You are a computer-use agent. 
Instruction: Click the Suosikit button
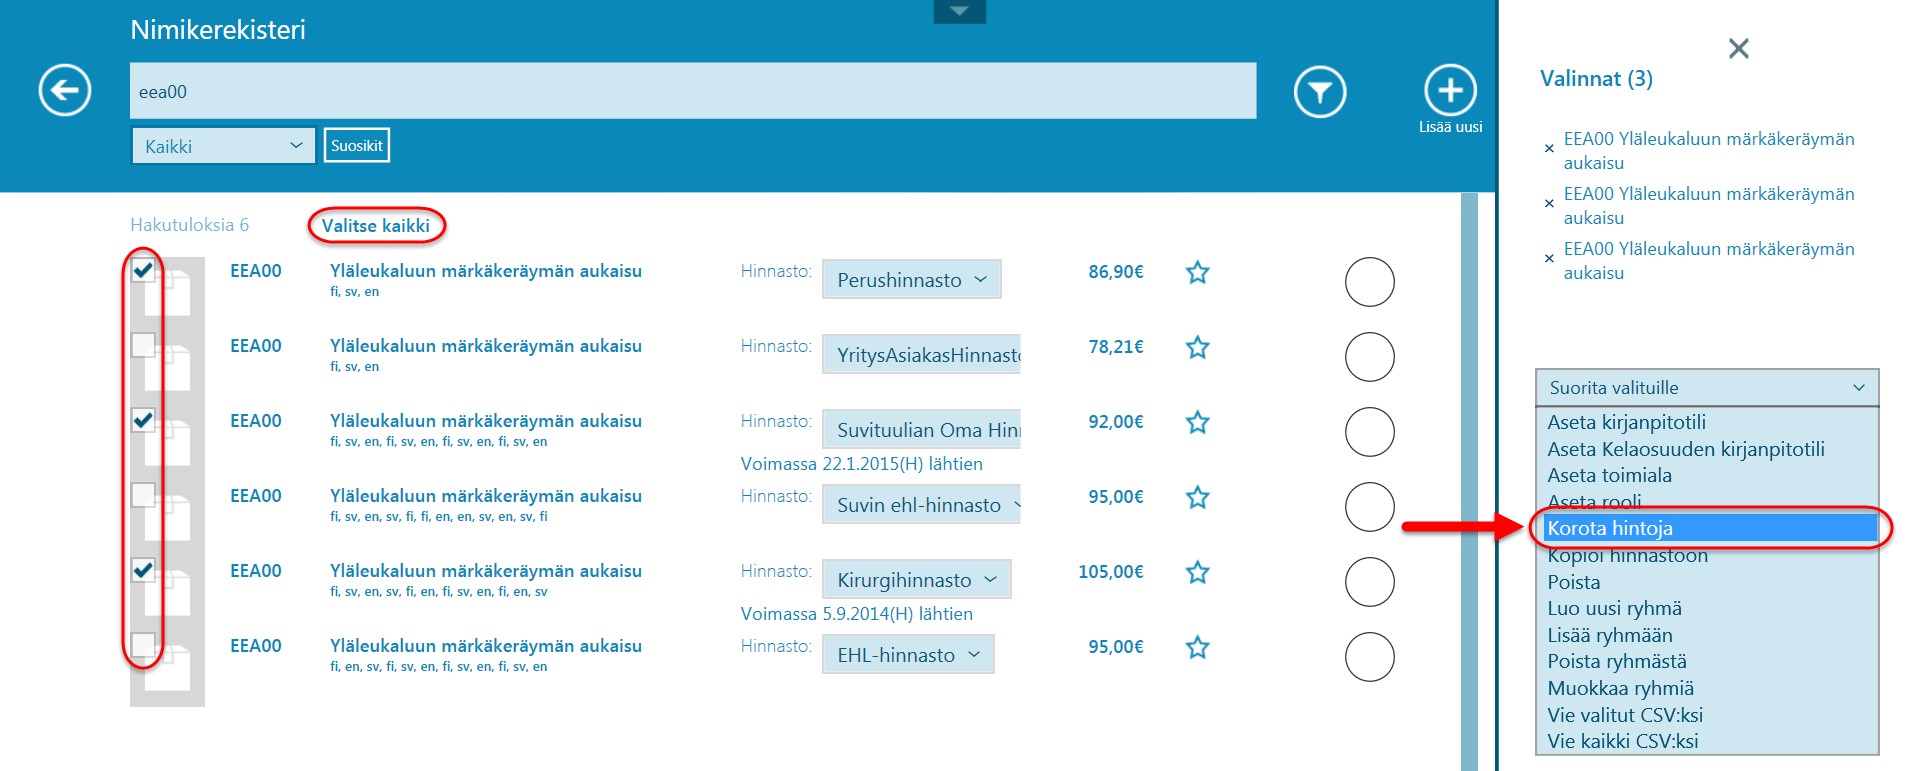(356, 146)
